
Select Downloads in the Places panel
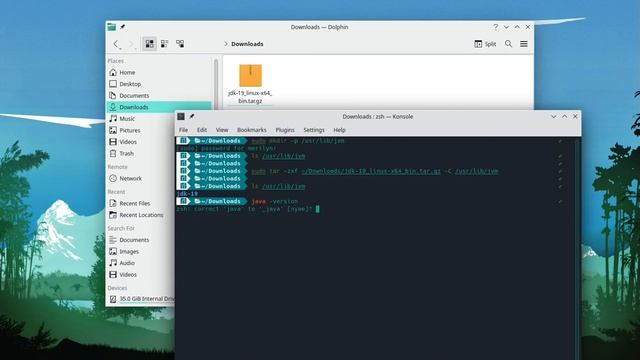[x=159, y=107]
